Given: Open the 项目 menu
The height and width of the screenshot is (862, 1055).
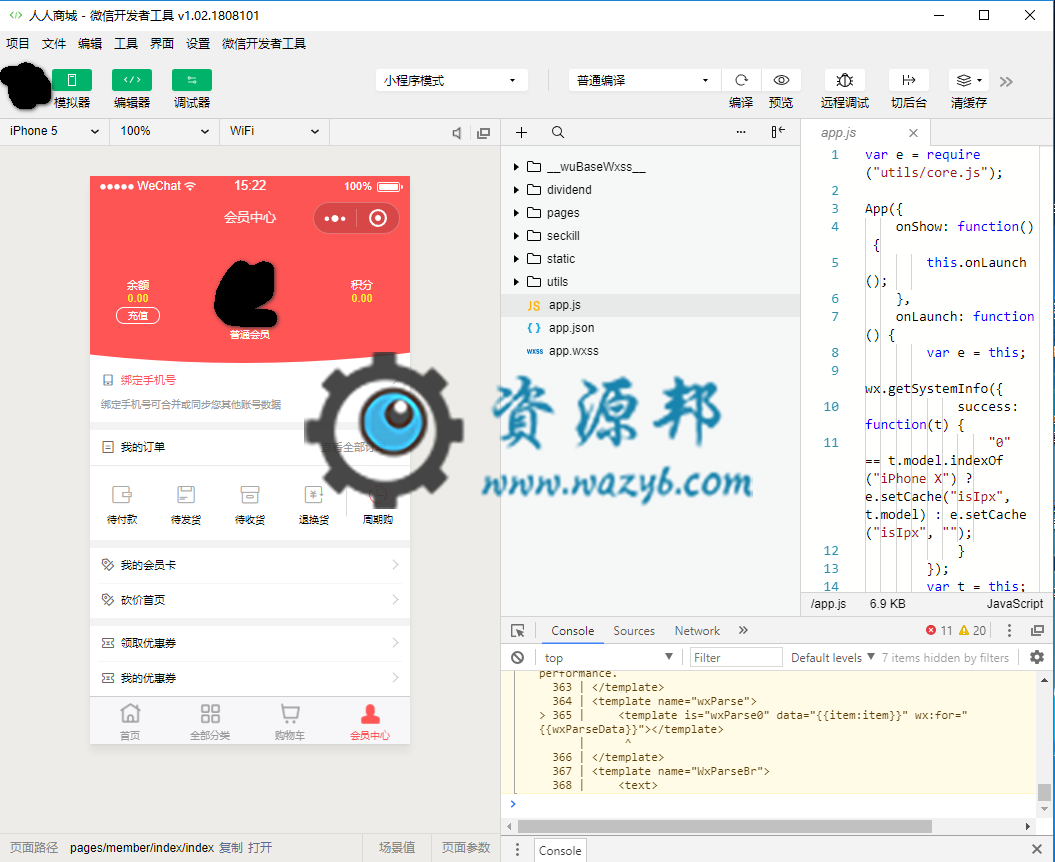Looking at the screenshot, I should tap(17, 44).
